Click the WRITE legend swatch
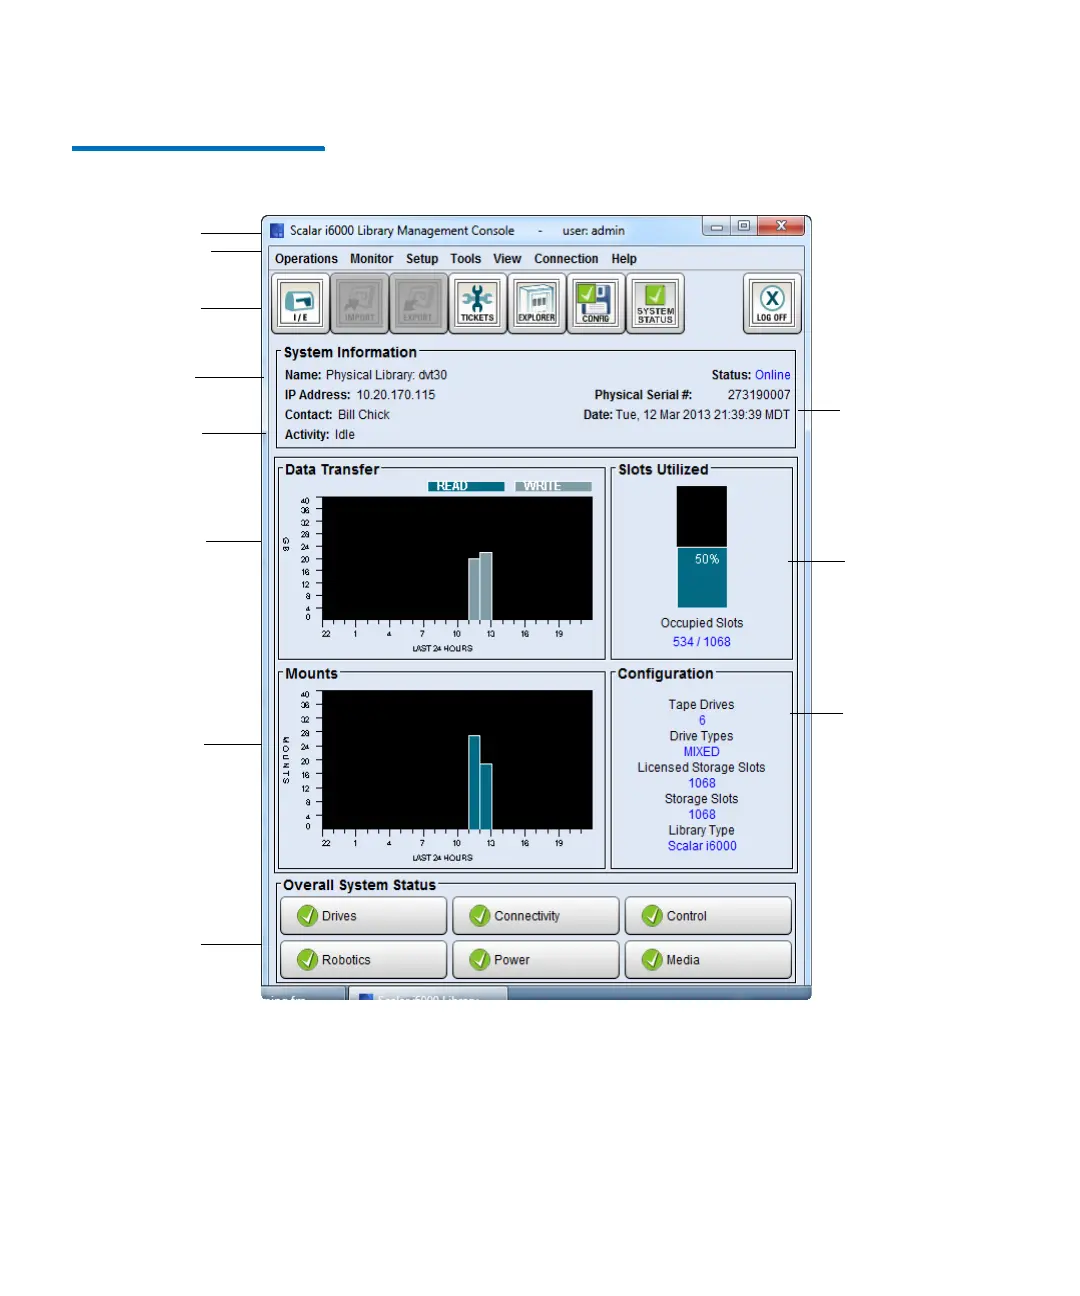The image size is (1080, 1296). pyautogui.click(x=553, y=486)
